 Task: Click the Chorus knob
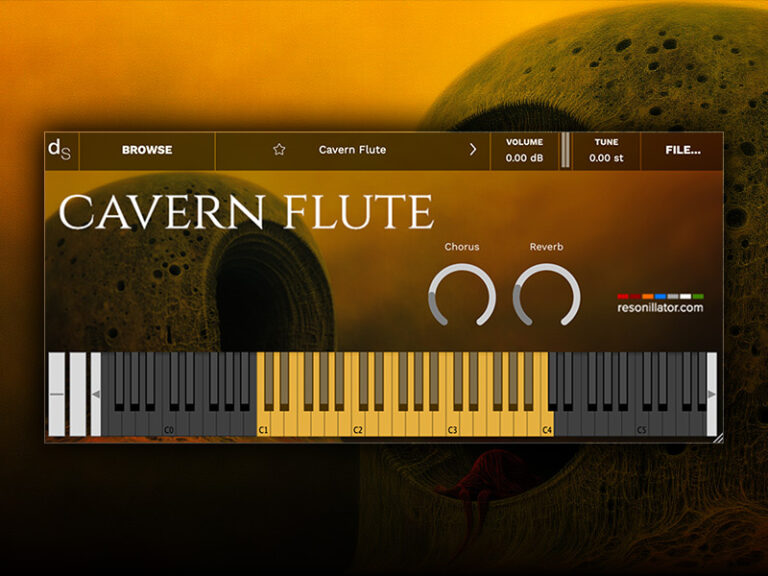(x=461, y=295)
